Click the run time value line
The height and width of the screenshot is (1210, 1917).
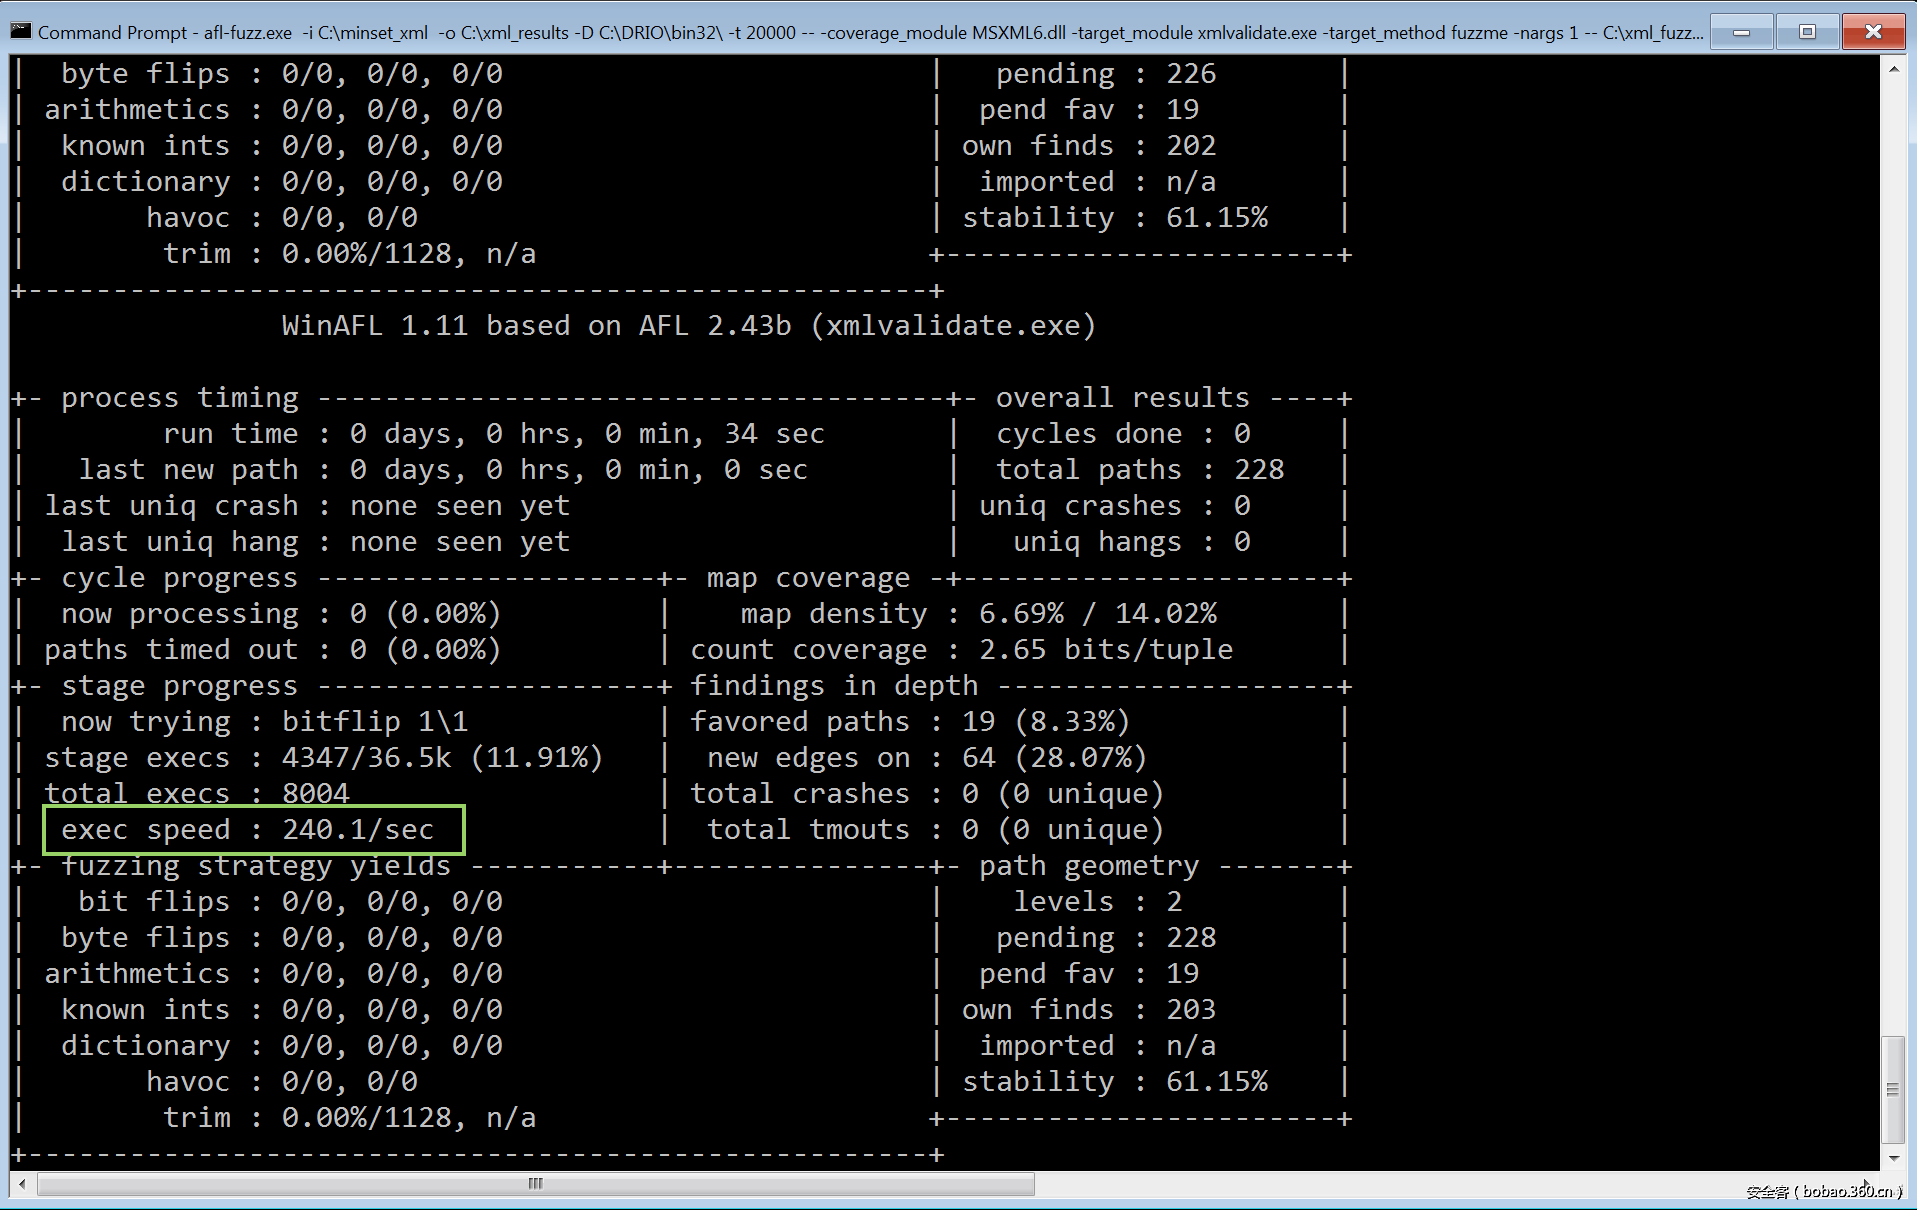(x=586, y=434)
